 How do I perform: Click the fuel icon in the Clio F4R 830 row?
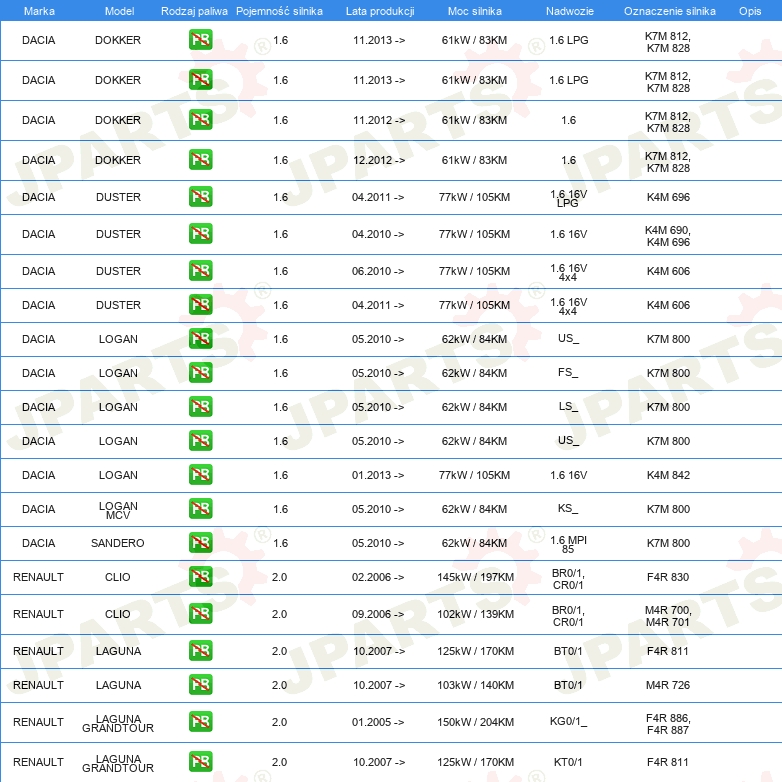tap(200, 577)
